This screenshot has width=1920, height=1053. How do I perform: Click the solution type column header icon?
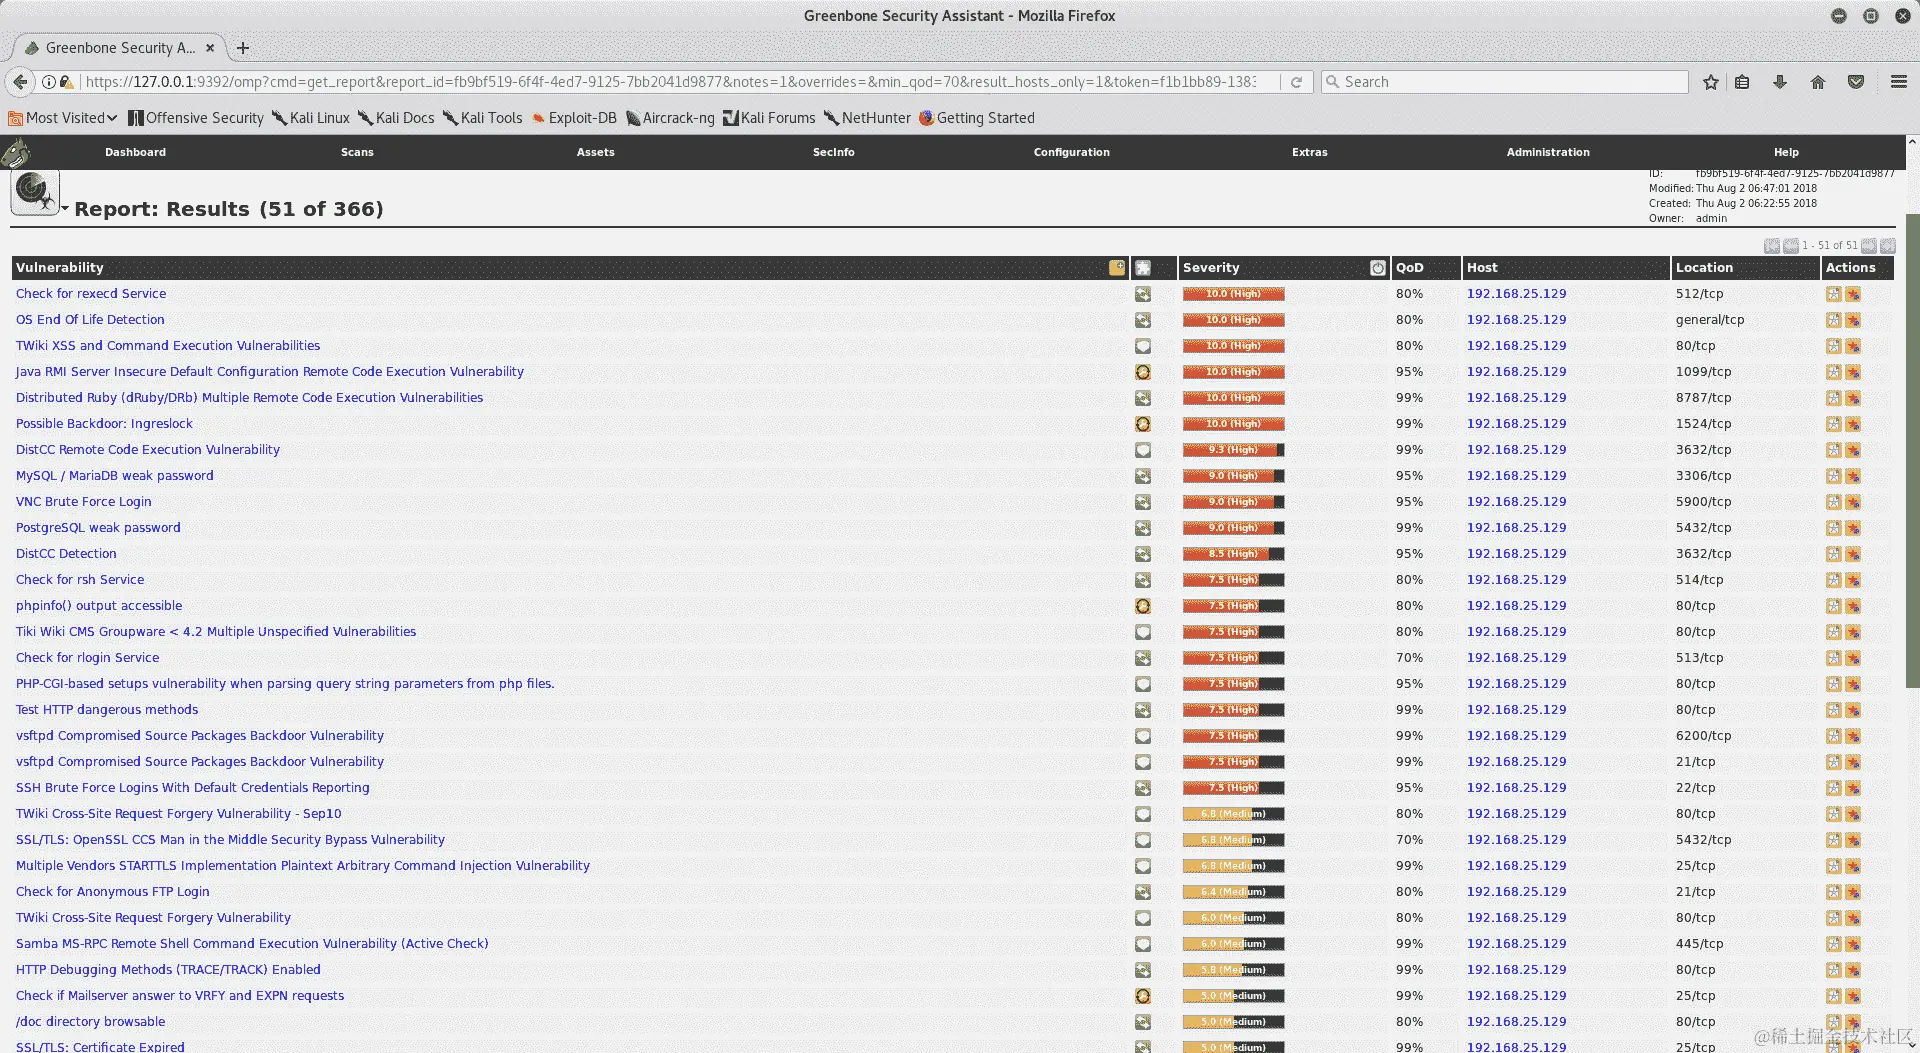tap(1143, 268)
